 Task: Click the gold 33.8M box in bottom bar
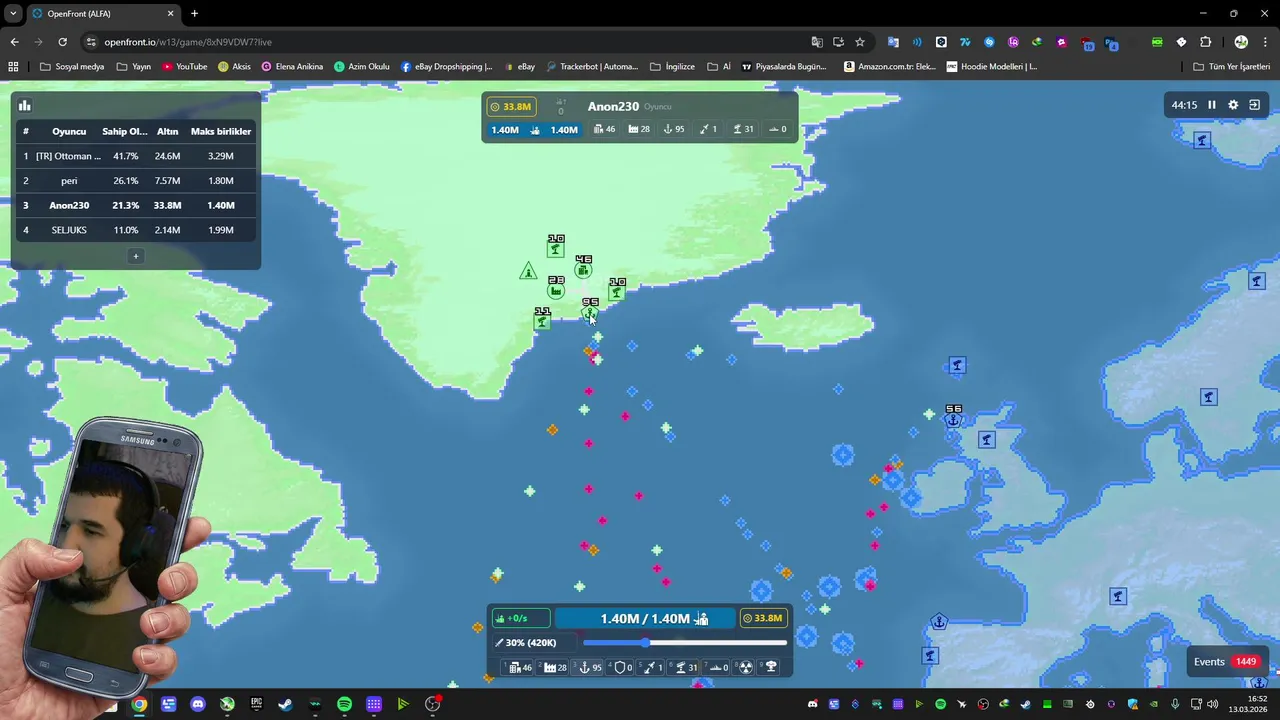(x=763, y=618)
